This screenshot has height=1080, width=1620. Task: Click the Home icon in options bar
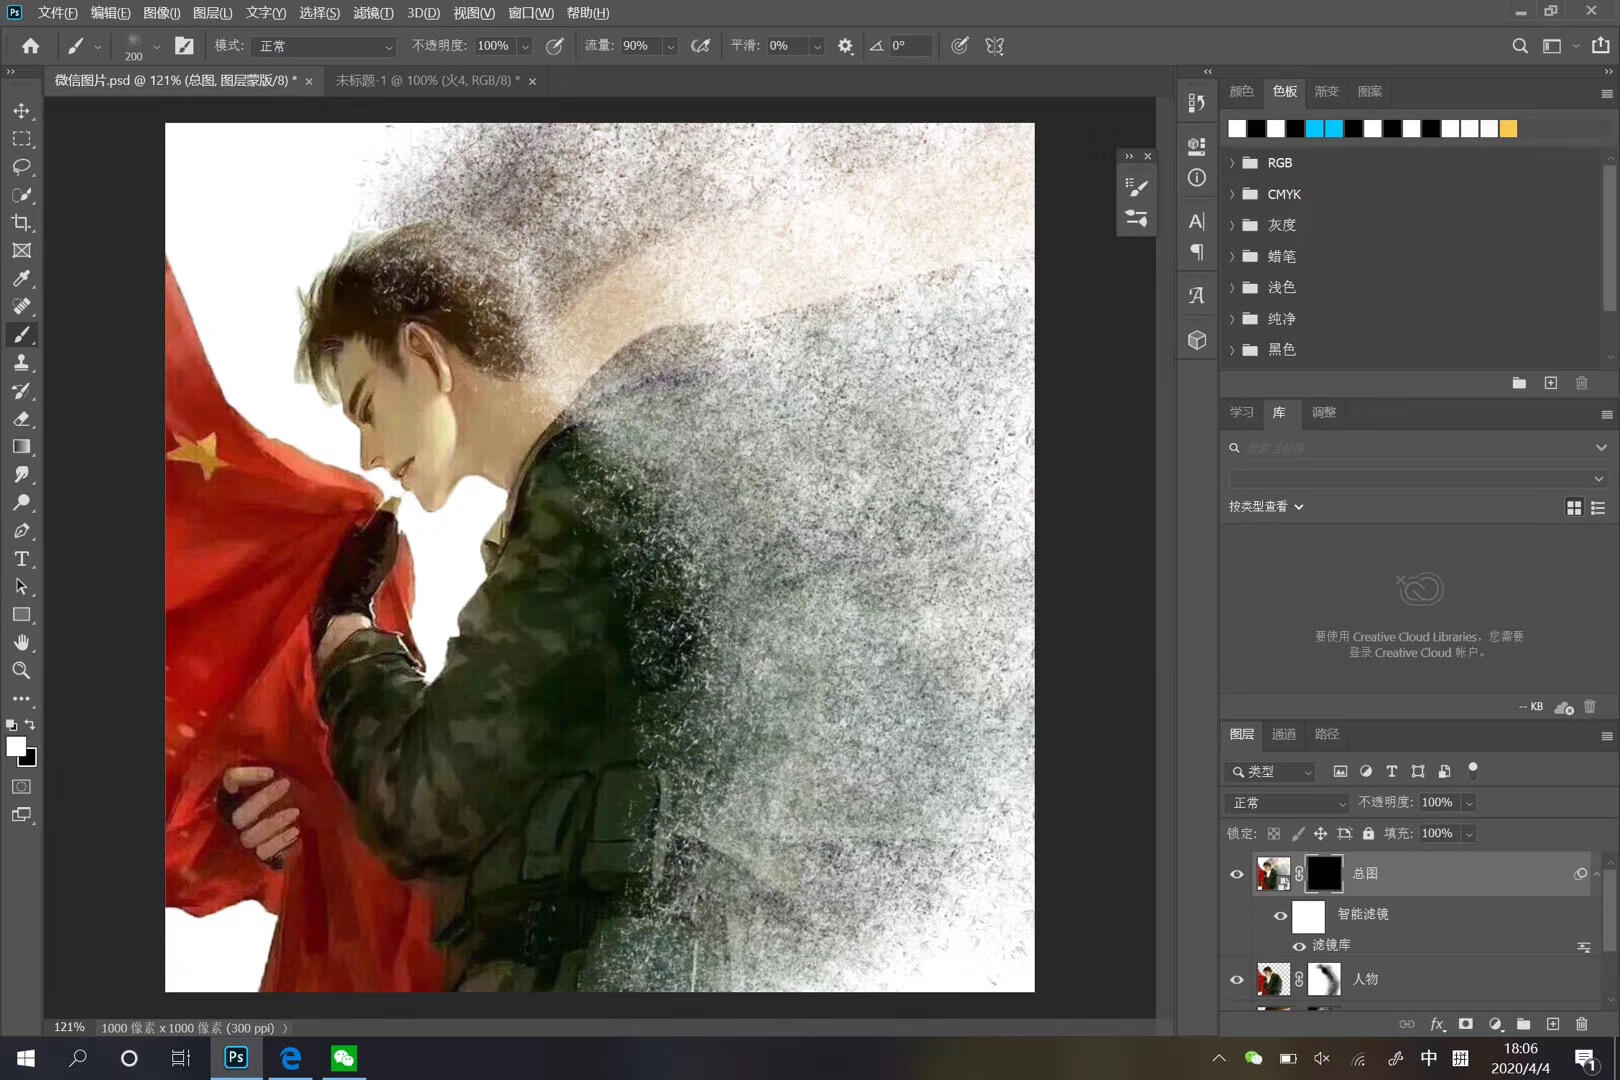(x=30, y=46)
